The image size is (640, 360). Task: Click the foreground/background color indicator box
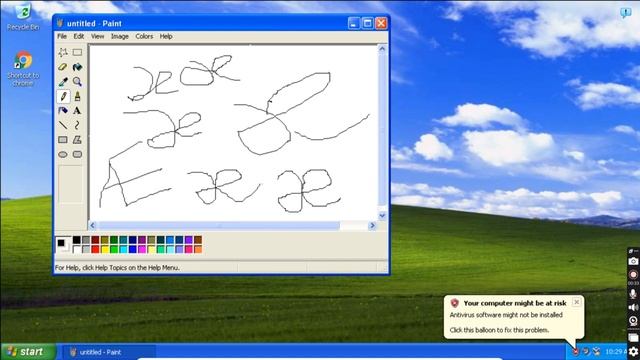[x=63, y=244]
